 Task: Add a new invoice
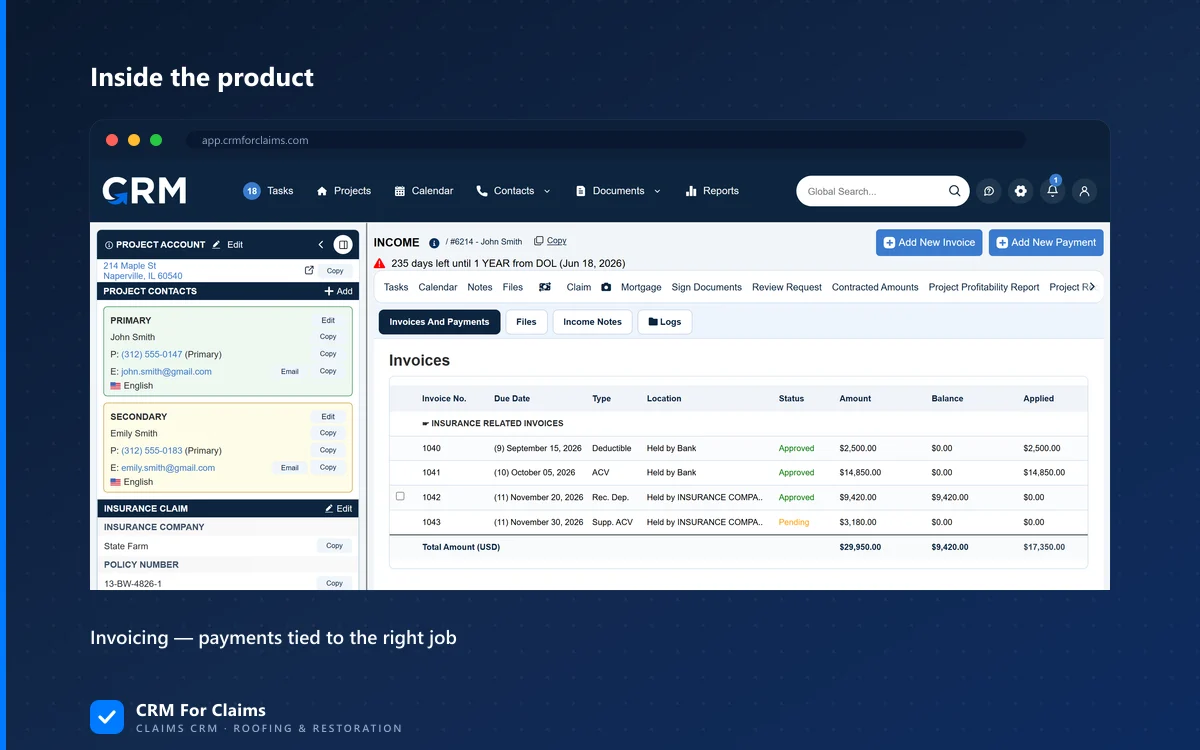[929, 243]
